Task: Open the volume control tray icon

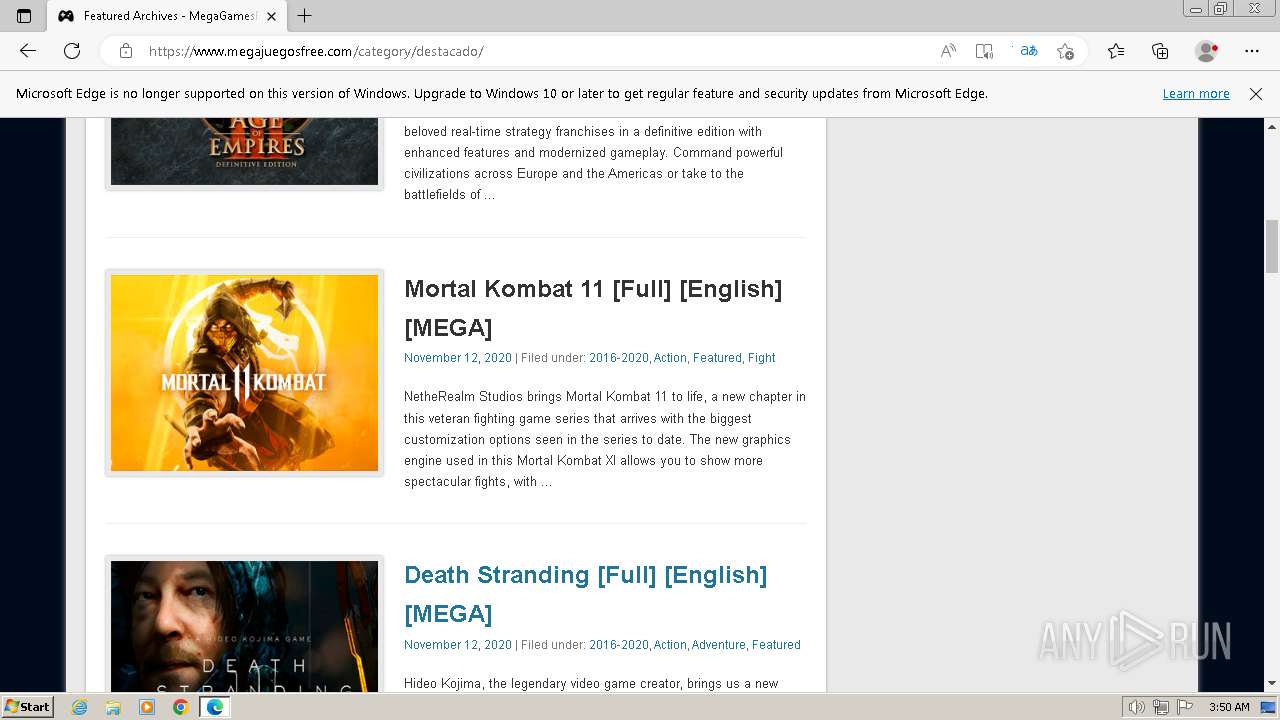Action: [x=1137, y=707]
